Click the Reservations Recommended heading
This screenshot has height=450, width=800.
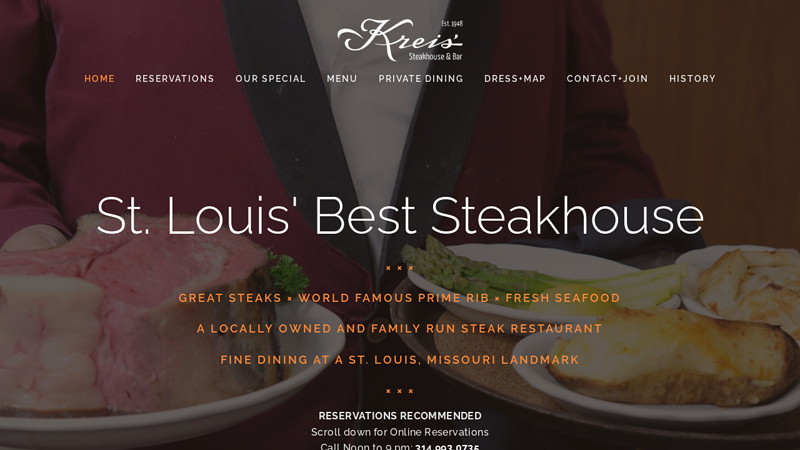point(400,416)
